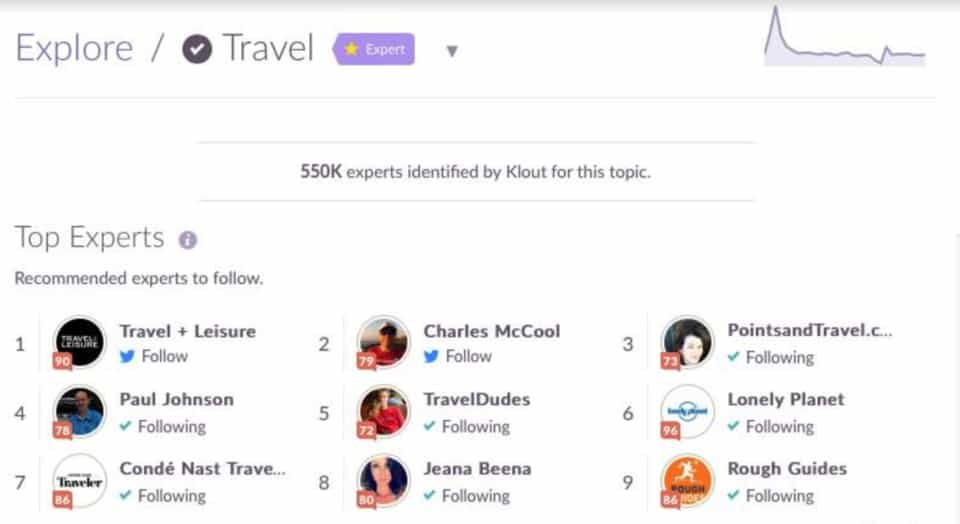
Task: Click the Top Experts info icon
Action: [x=187, y=240]
